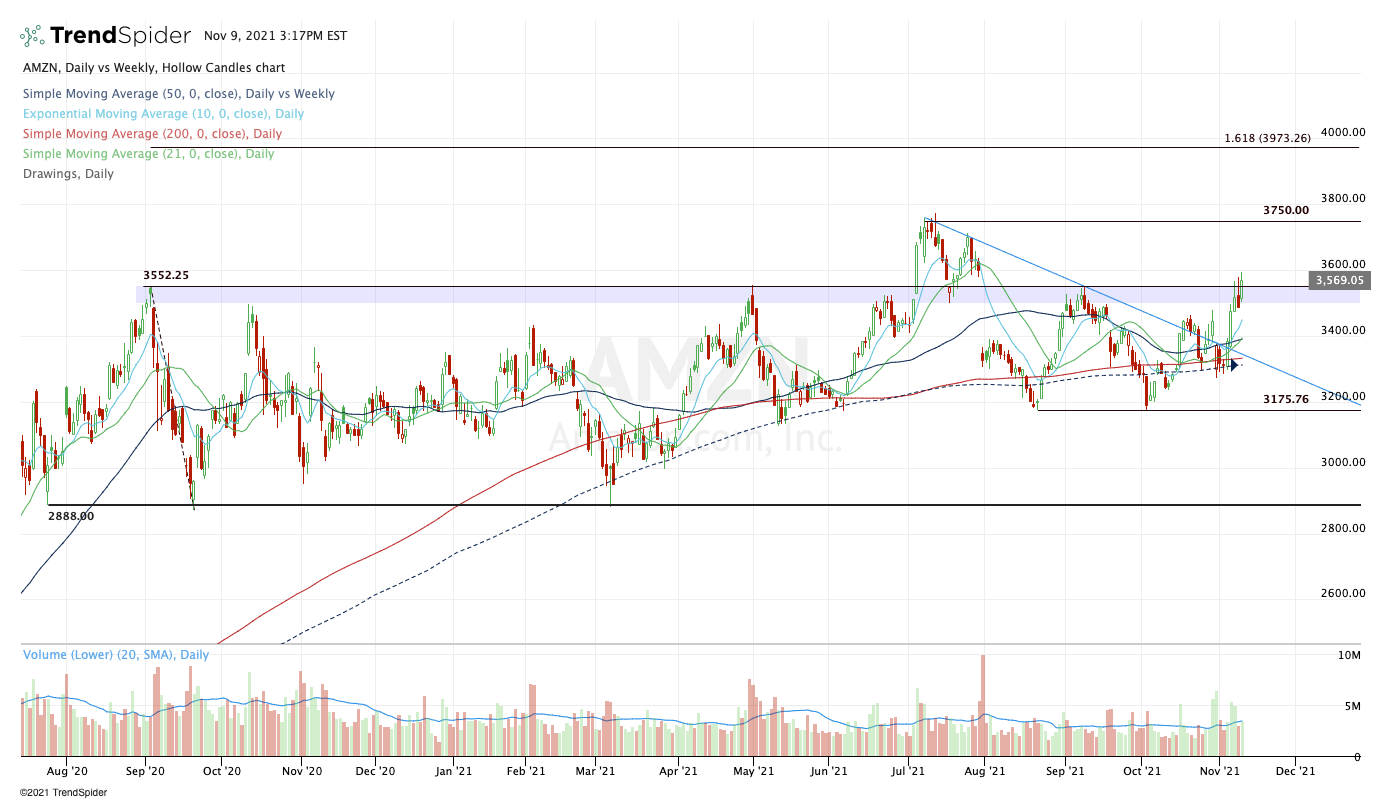Click the 3800.00 price axis label
This screenshot has width=1391, height=802.
[1341, 198]
